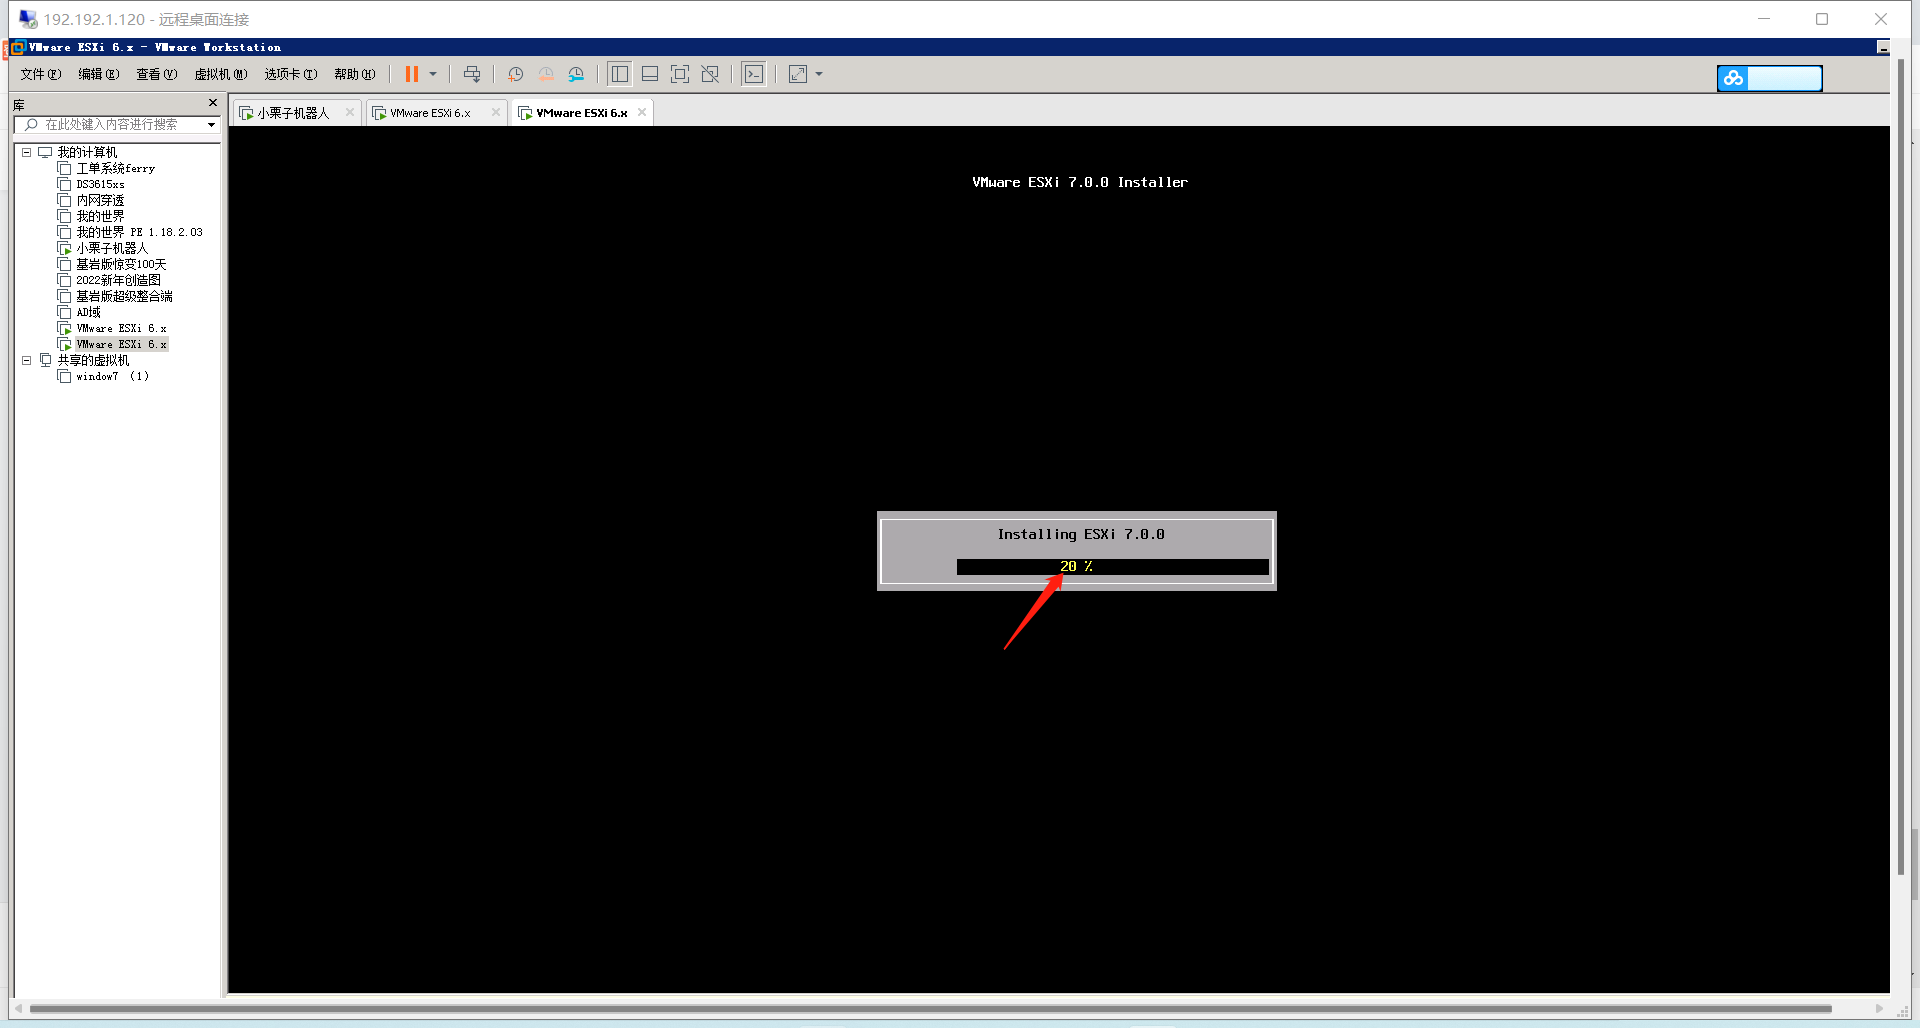Viewport: 1920px width, 1028px height.
Task: Open the snapshot manager
Action: click(576, 74)
